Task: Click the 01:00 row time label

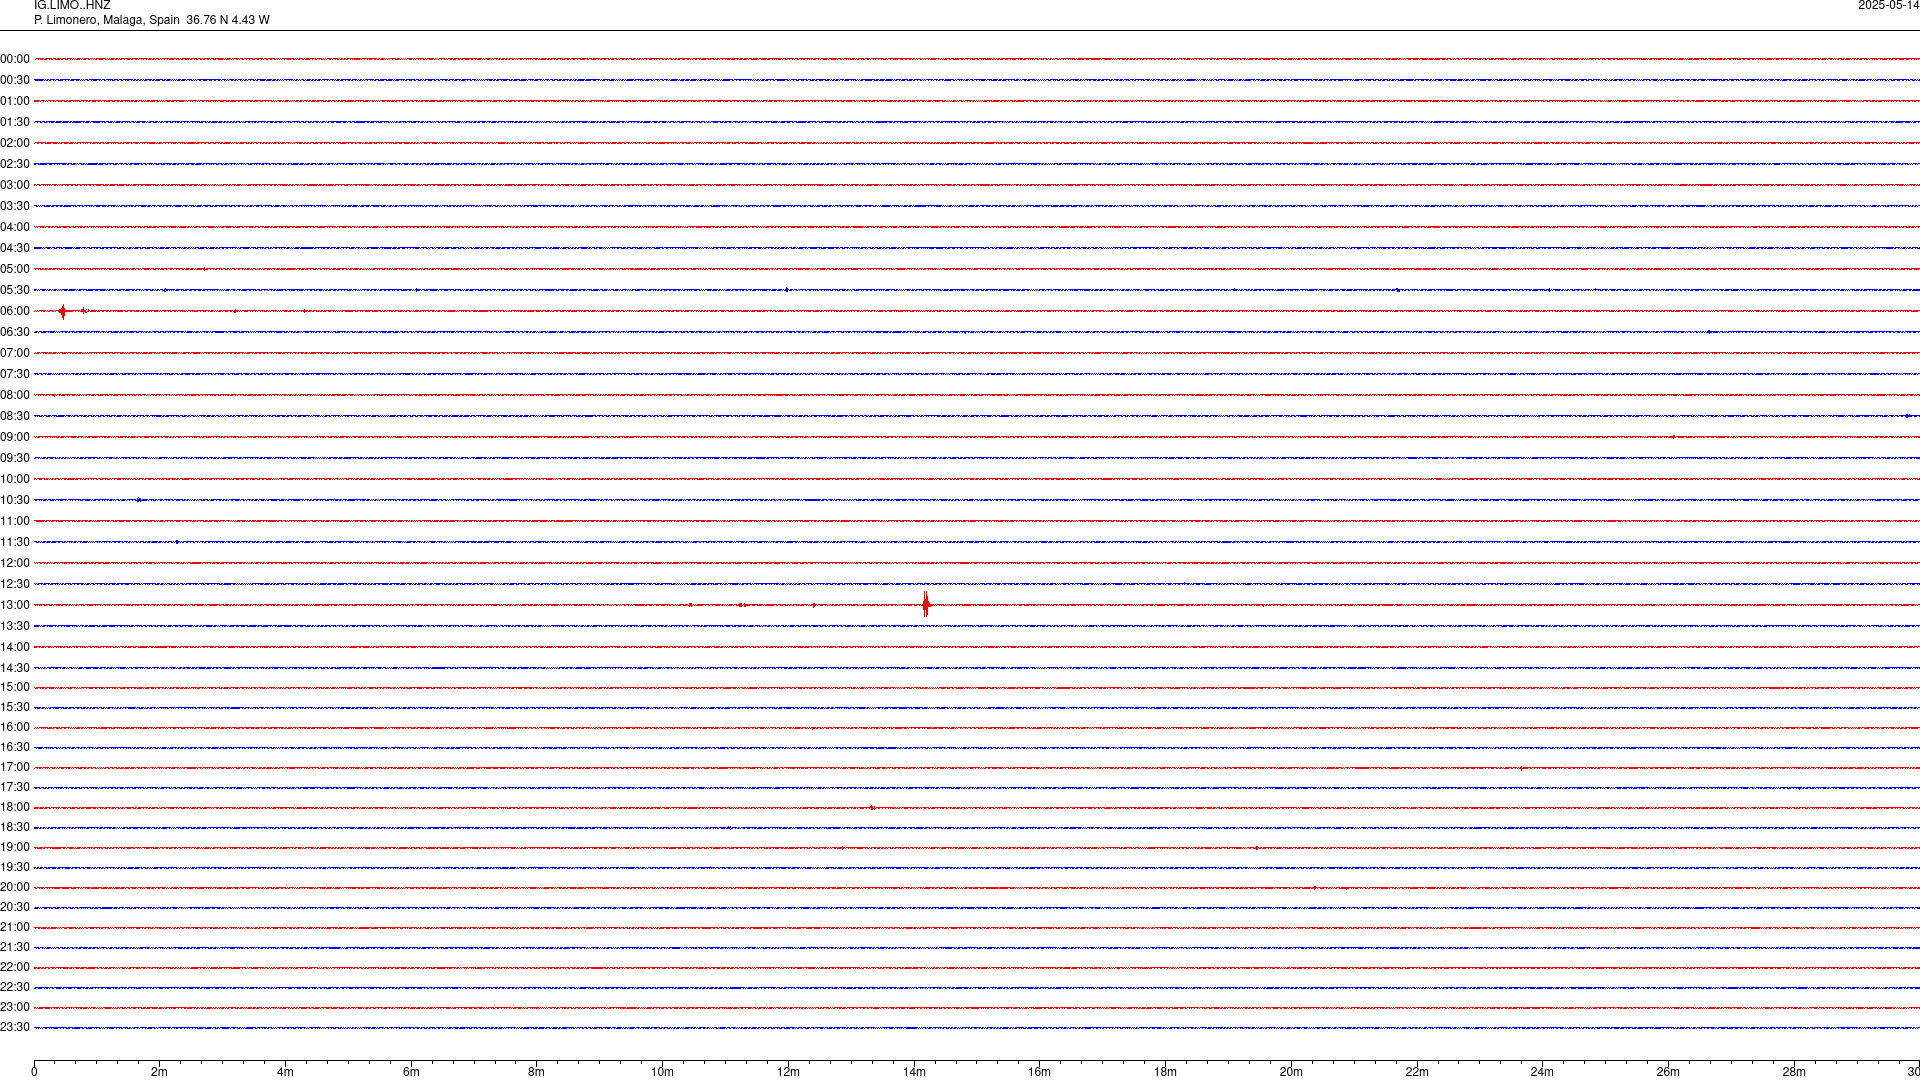Action: (15, 101)
